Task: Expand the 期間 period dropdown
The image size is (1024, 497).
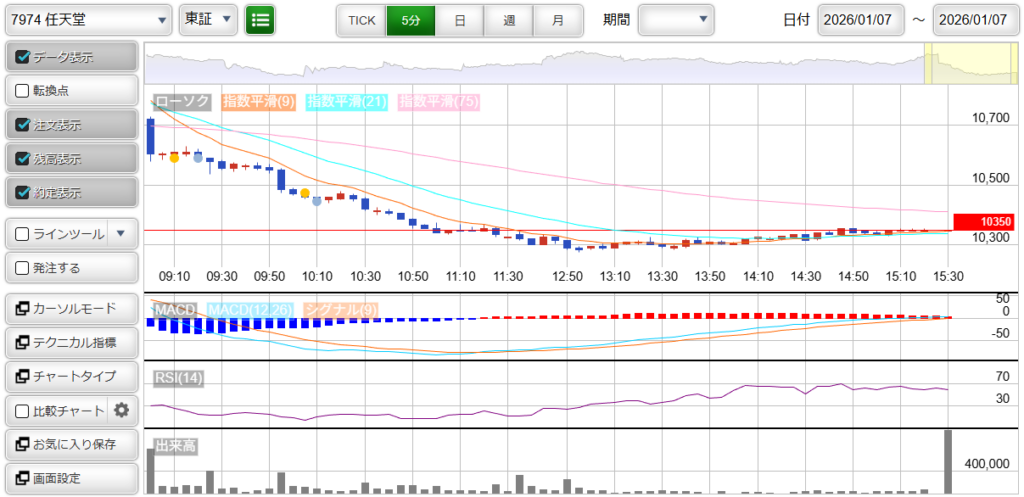Action: (x=676, y=19)
